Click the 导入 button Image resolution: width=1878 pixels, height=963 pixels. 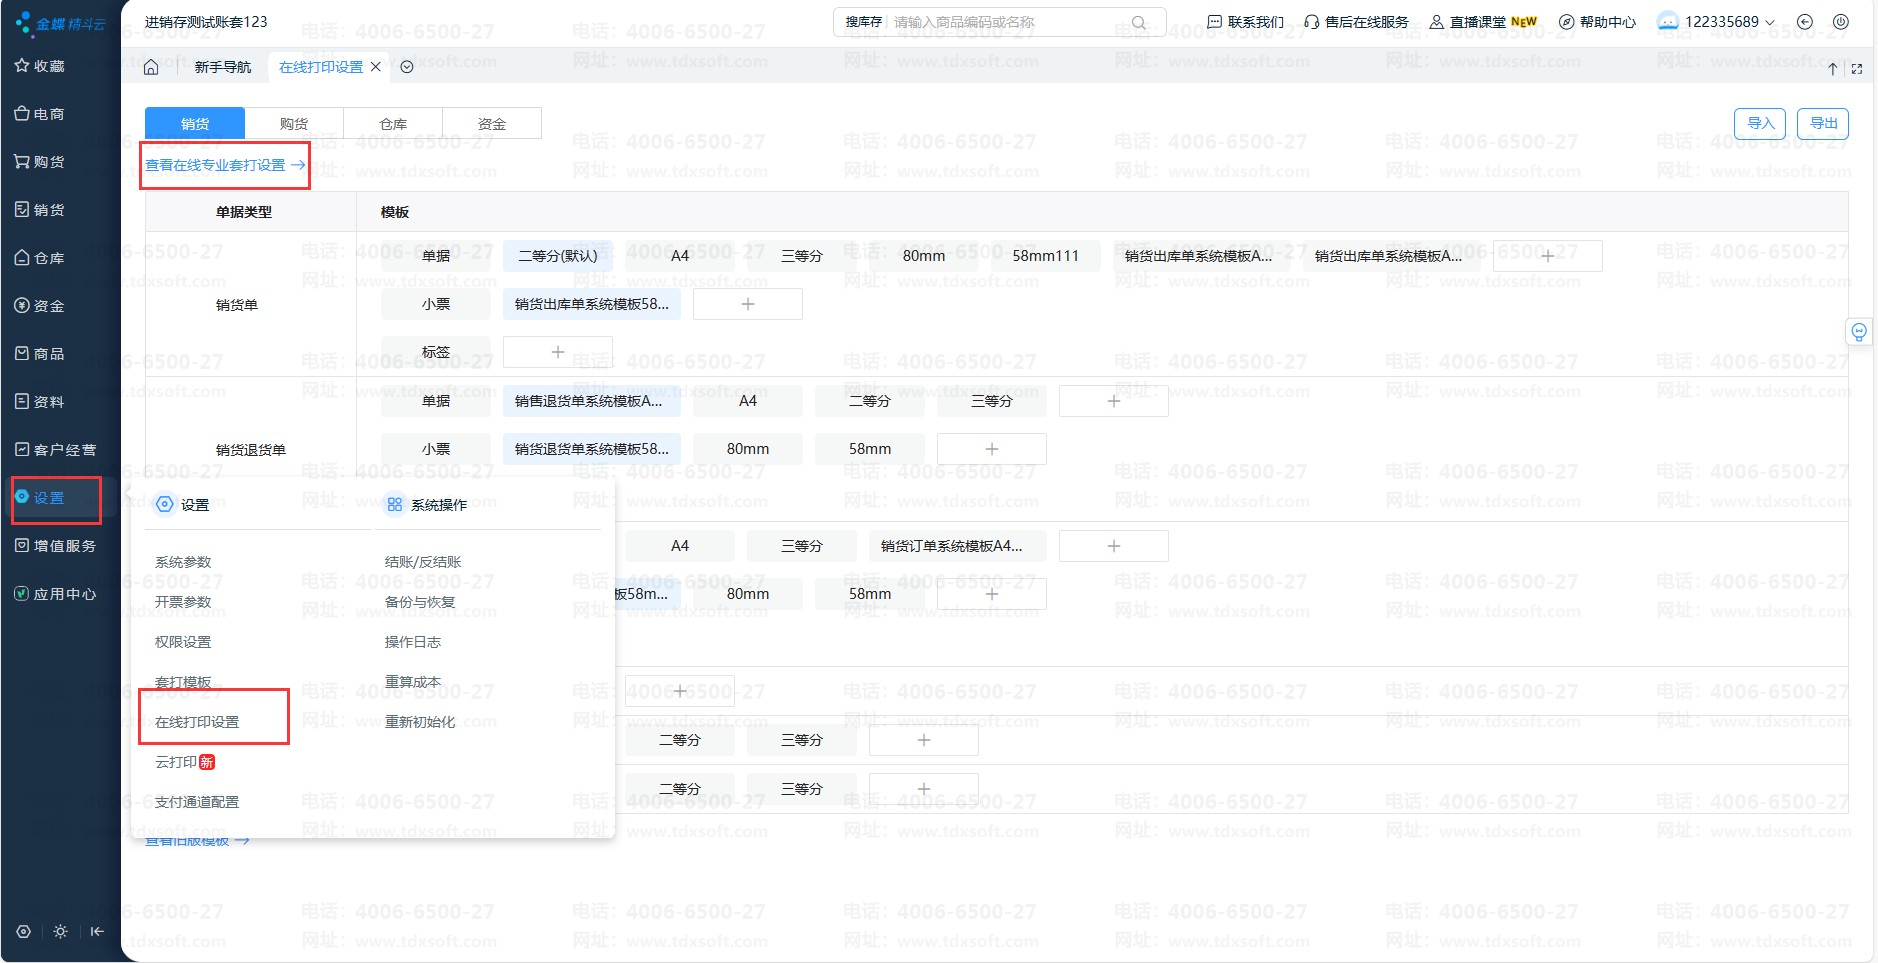pos(1760,124)
